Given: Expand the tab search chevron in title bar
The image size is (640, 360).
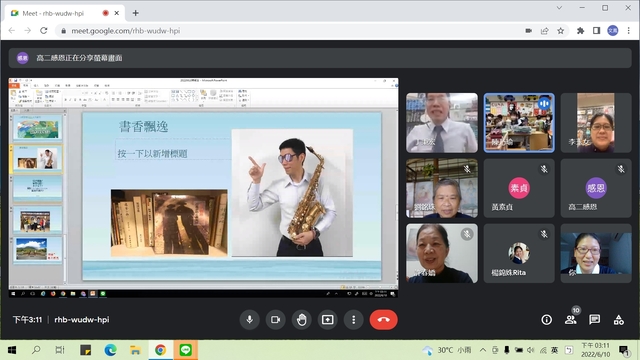Looking at the screenshot, I should click(559, 8).
